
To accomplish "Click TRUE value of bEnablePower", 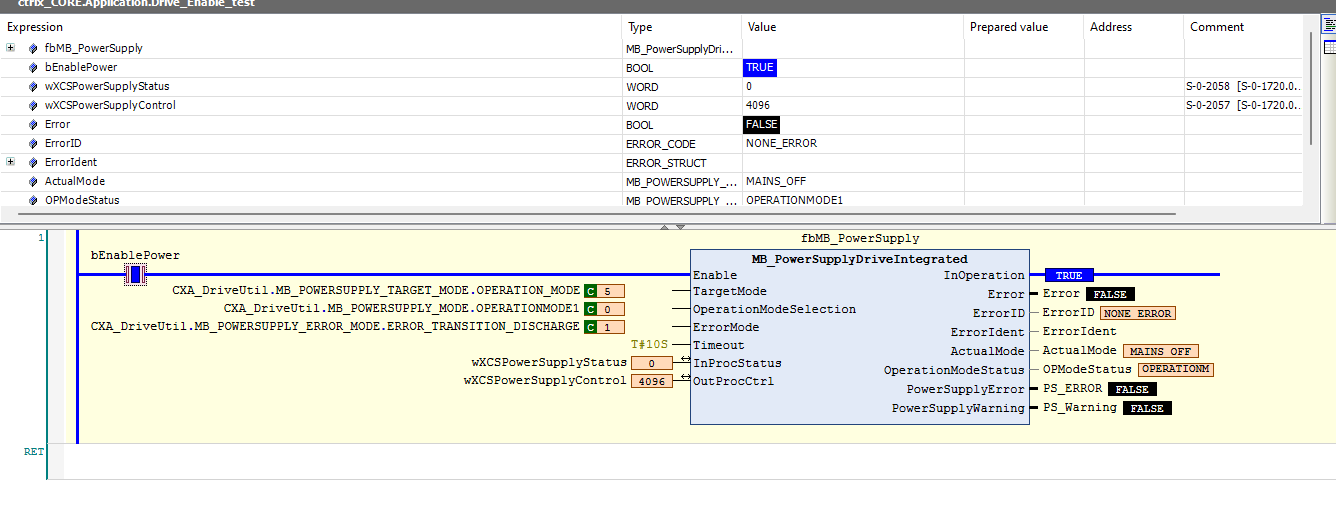I will 760,68.
